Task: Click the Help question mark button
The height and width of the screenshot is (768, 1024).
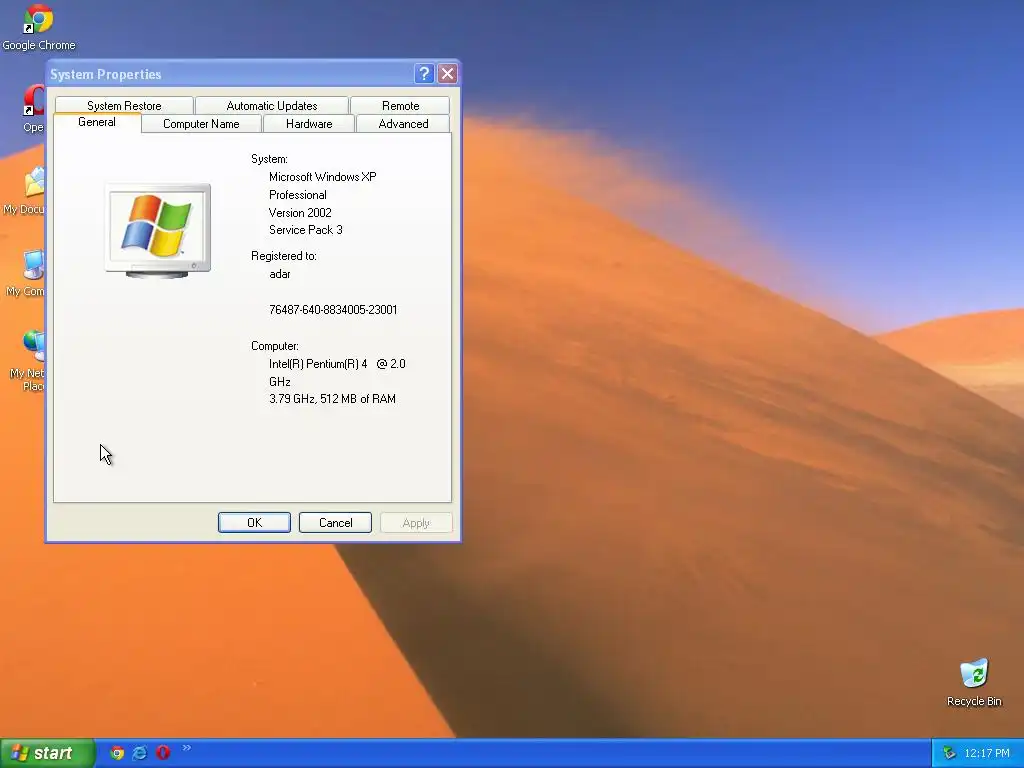Action: 424,74
